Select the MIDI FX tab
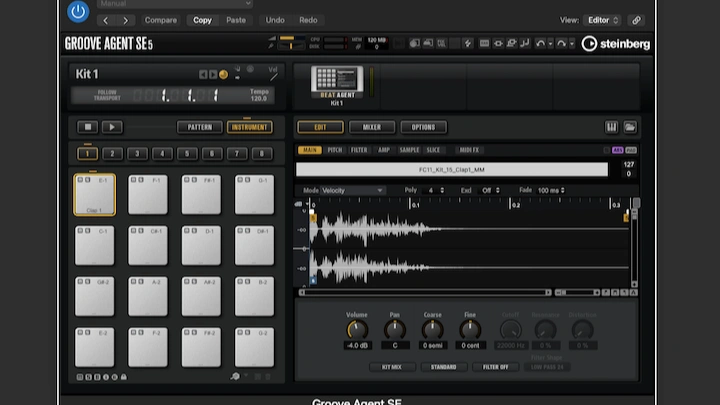Viewport: 720px width, 405px height. (x=469, y=150)
